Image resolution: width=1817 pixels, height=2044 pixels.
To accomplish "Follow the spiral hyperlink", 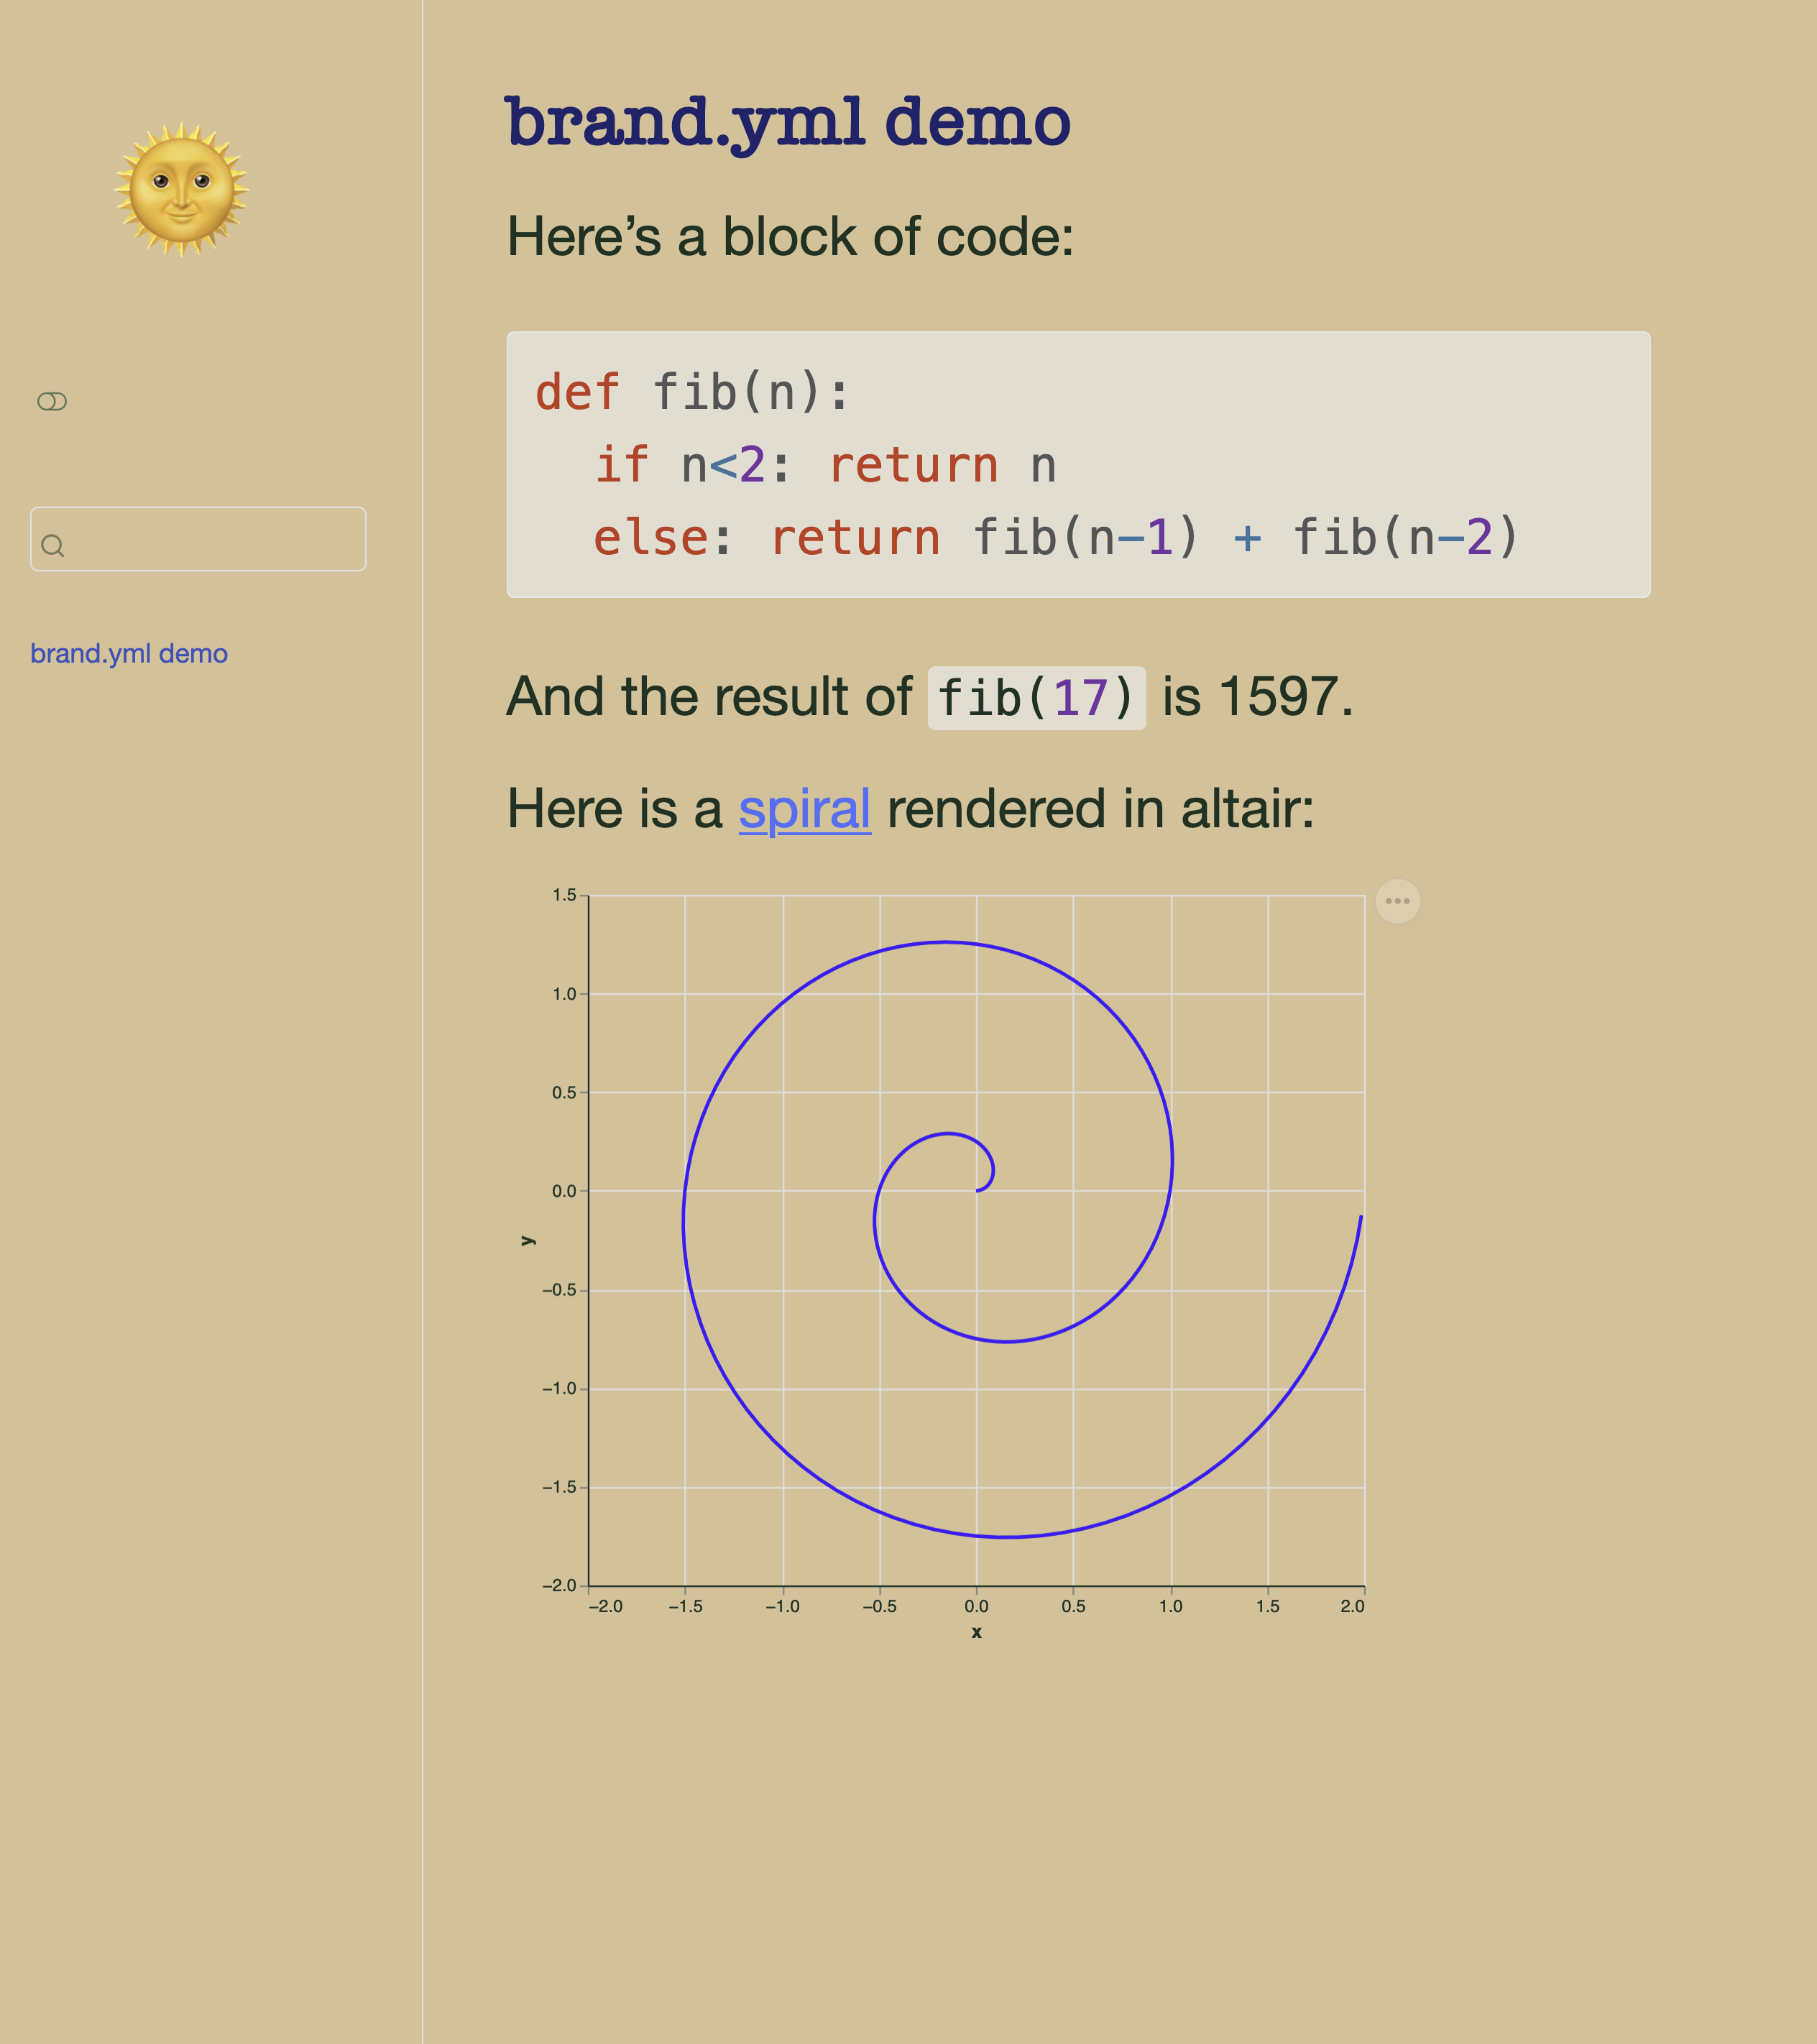I will [x=804, y=809].
